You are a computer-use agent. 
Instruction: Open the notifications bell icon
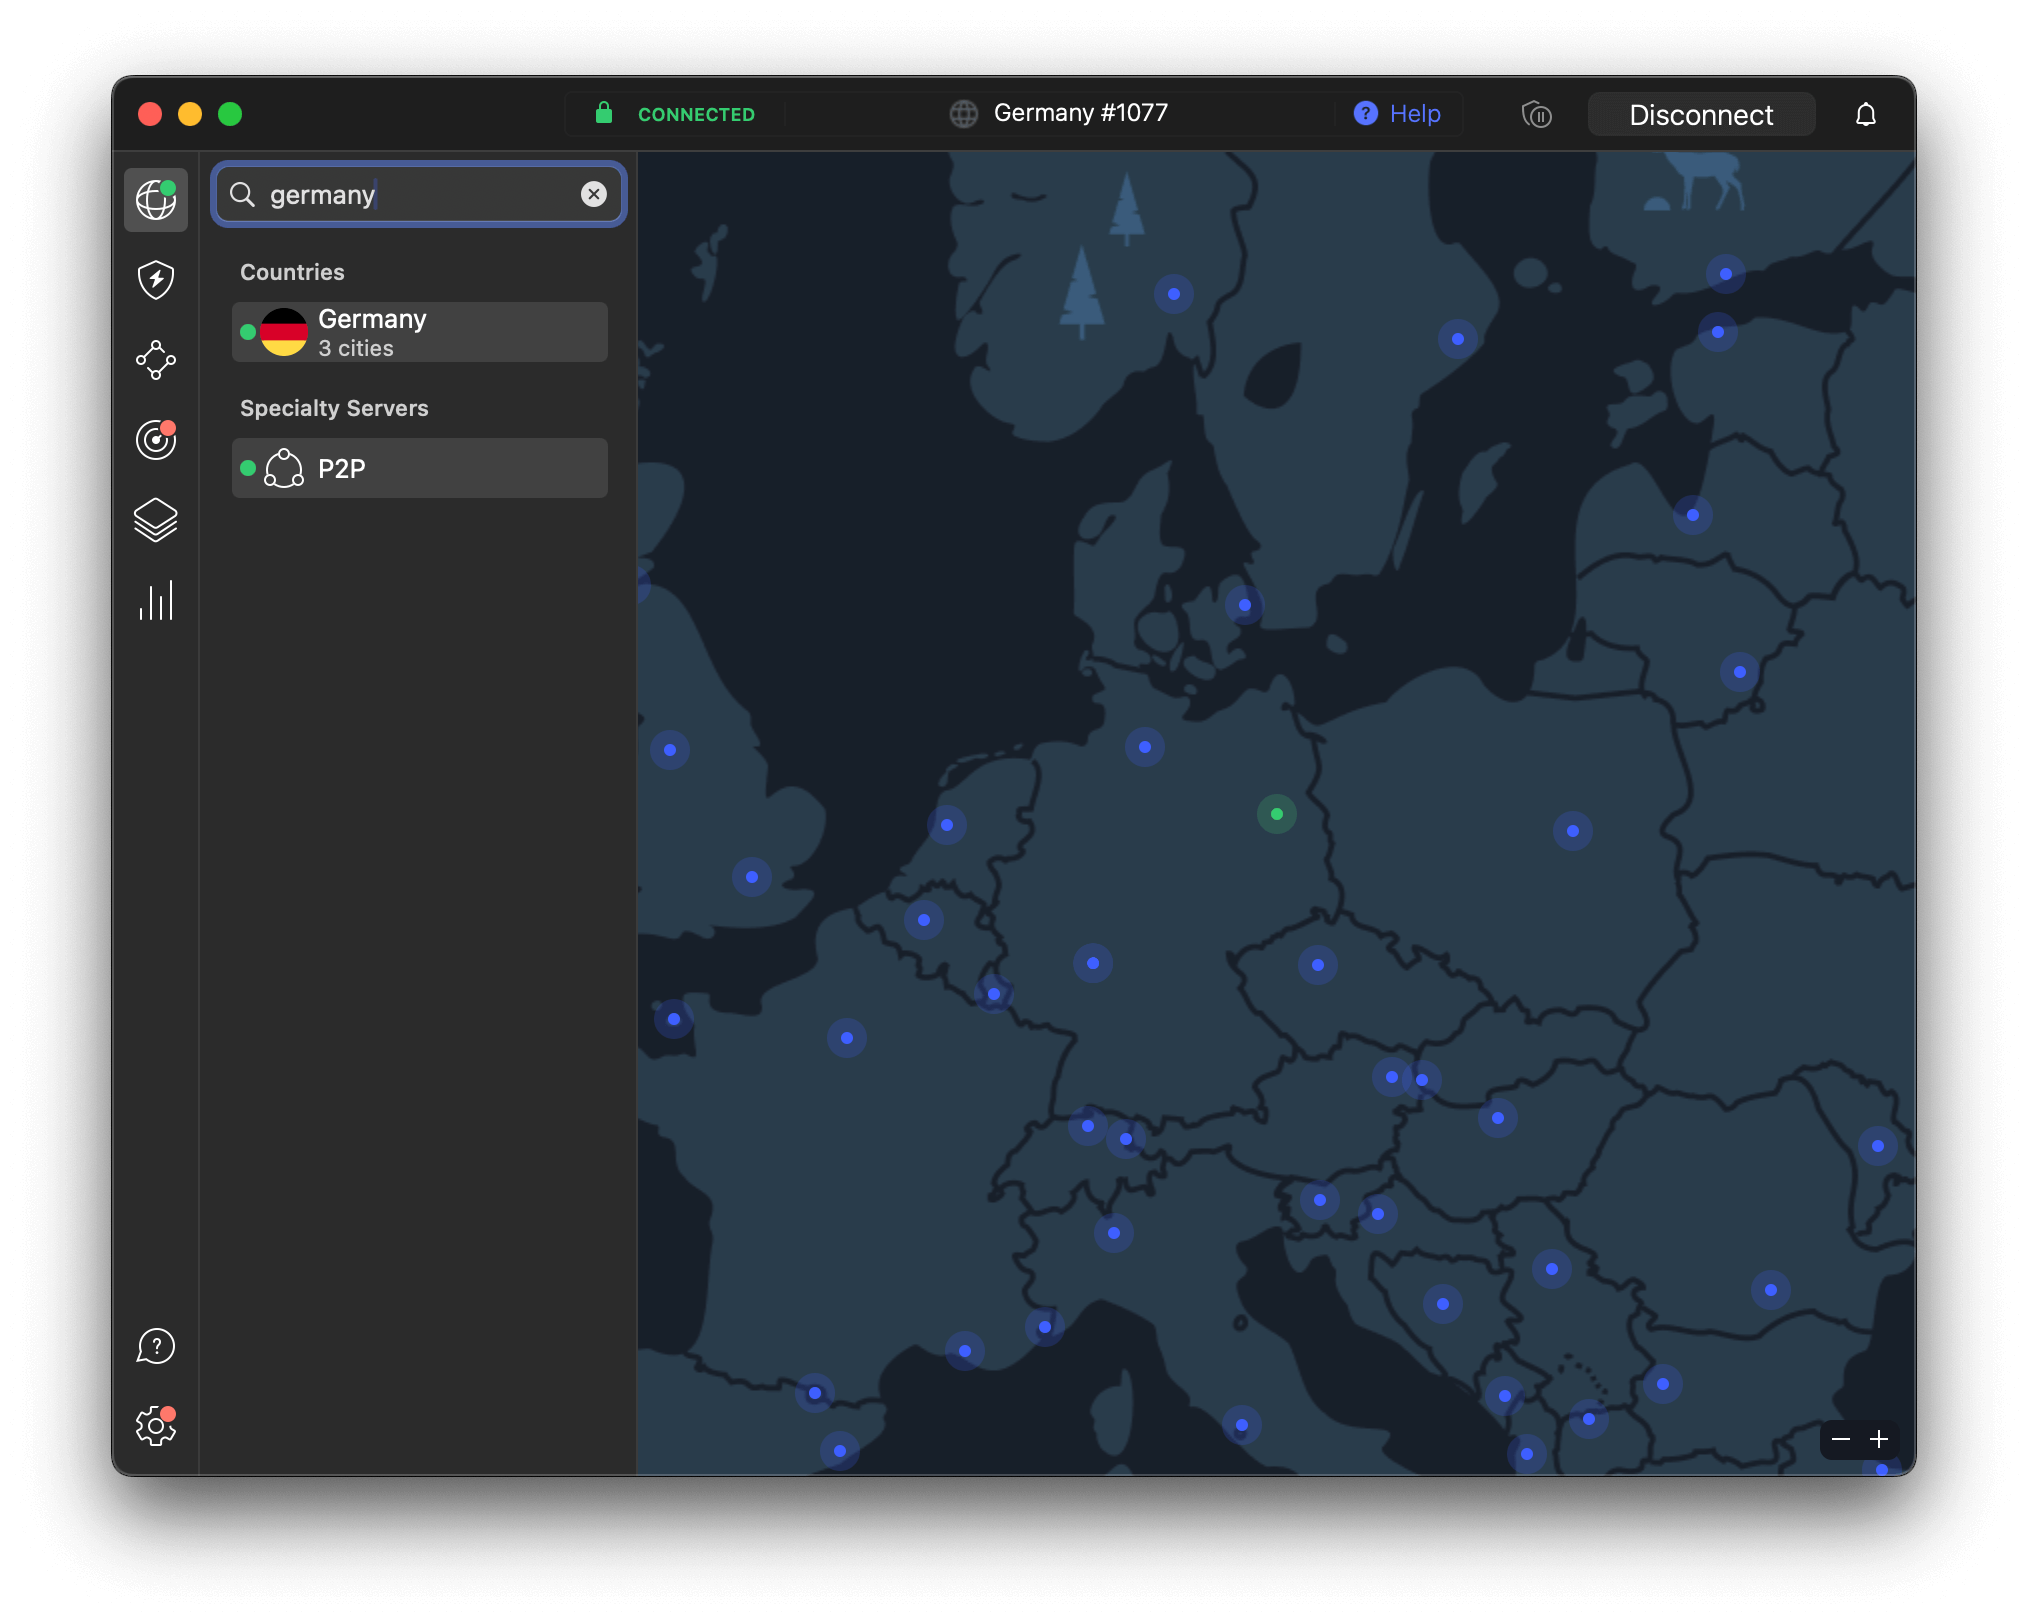tap(1866, 115)
